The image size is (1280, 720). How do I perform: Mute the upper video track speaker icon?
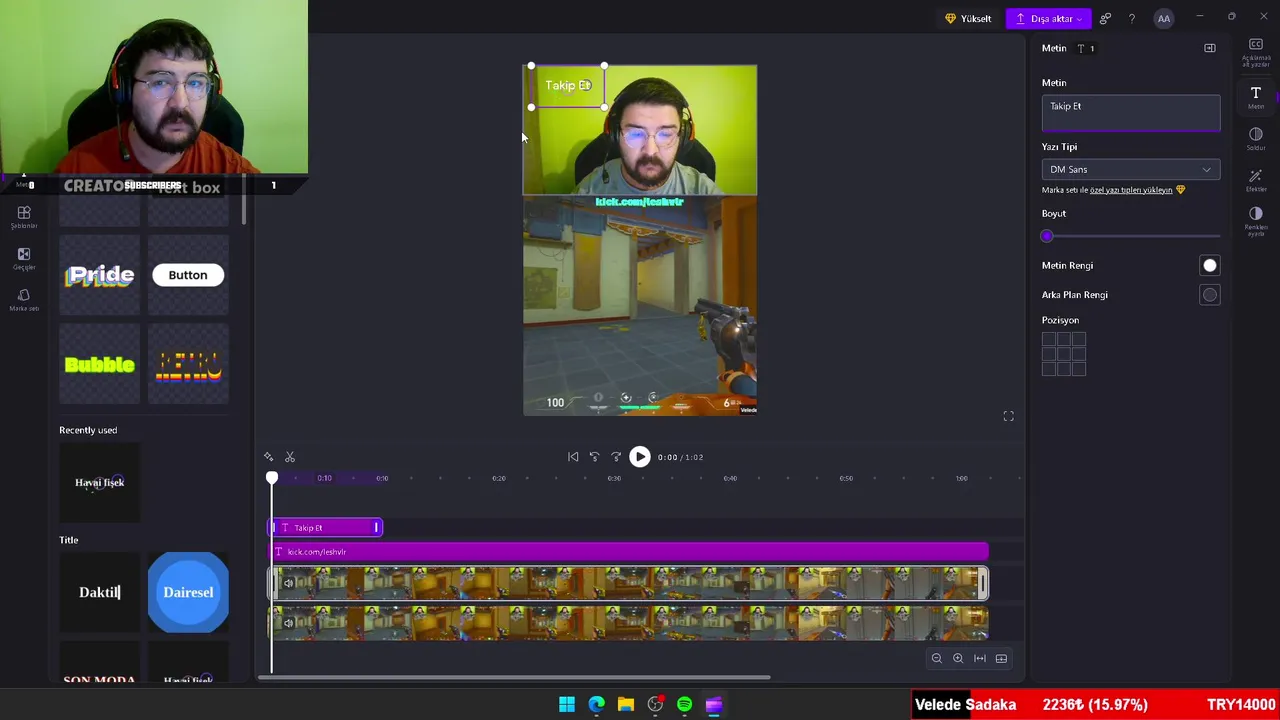coord(288,583)
